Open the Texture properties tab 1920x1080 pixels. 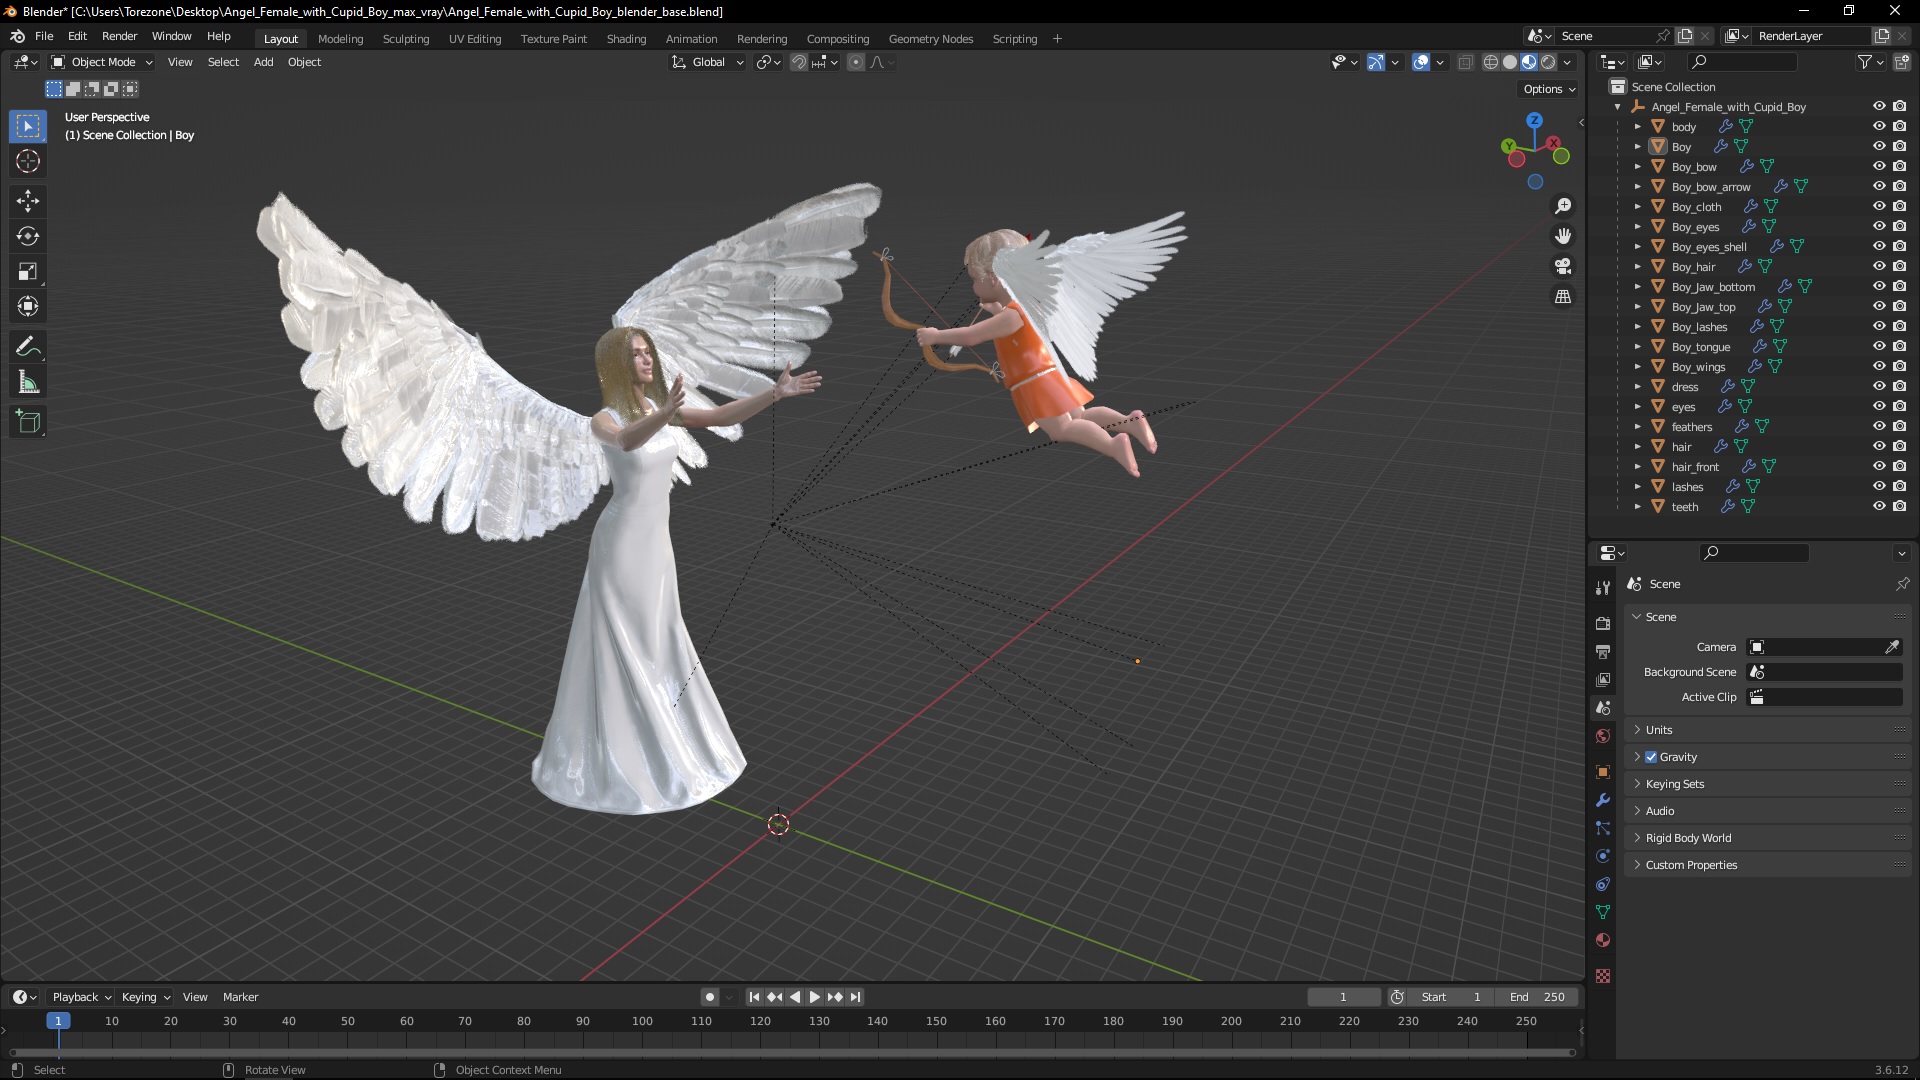[x=1603, y=976]
